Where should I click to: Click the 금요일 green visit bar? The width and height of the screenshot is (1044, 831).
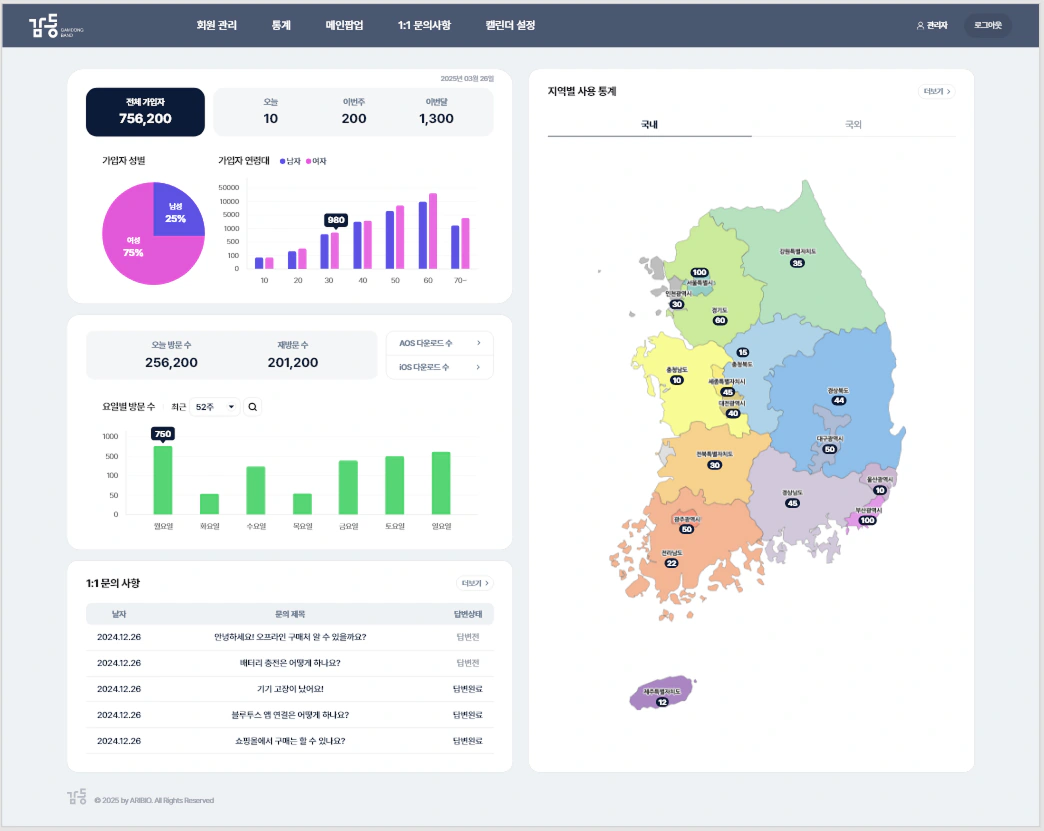click(348, 487)
